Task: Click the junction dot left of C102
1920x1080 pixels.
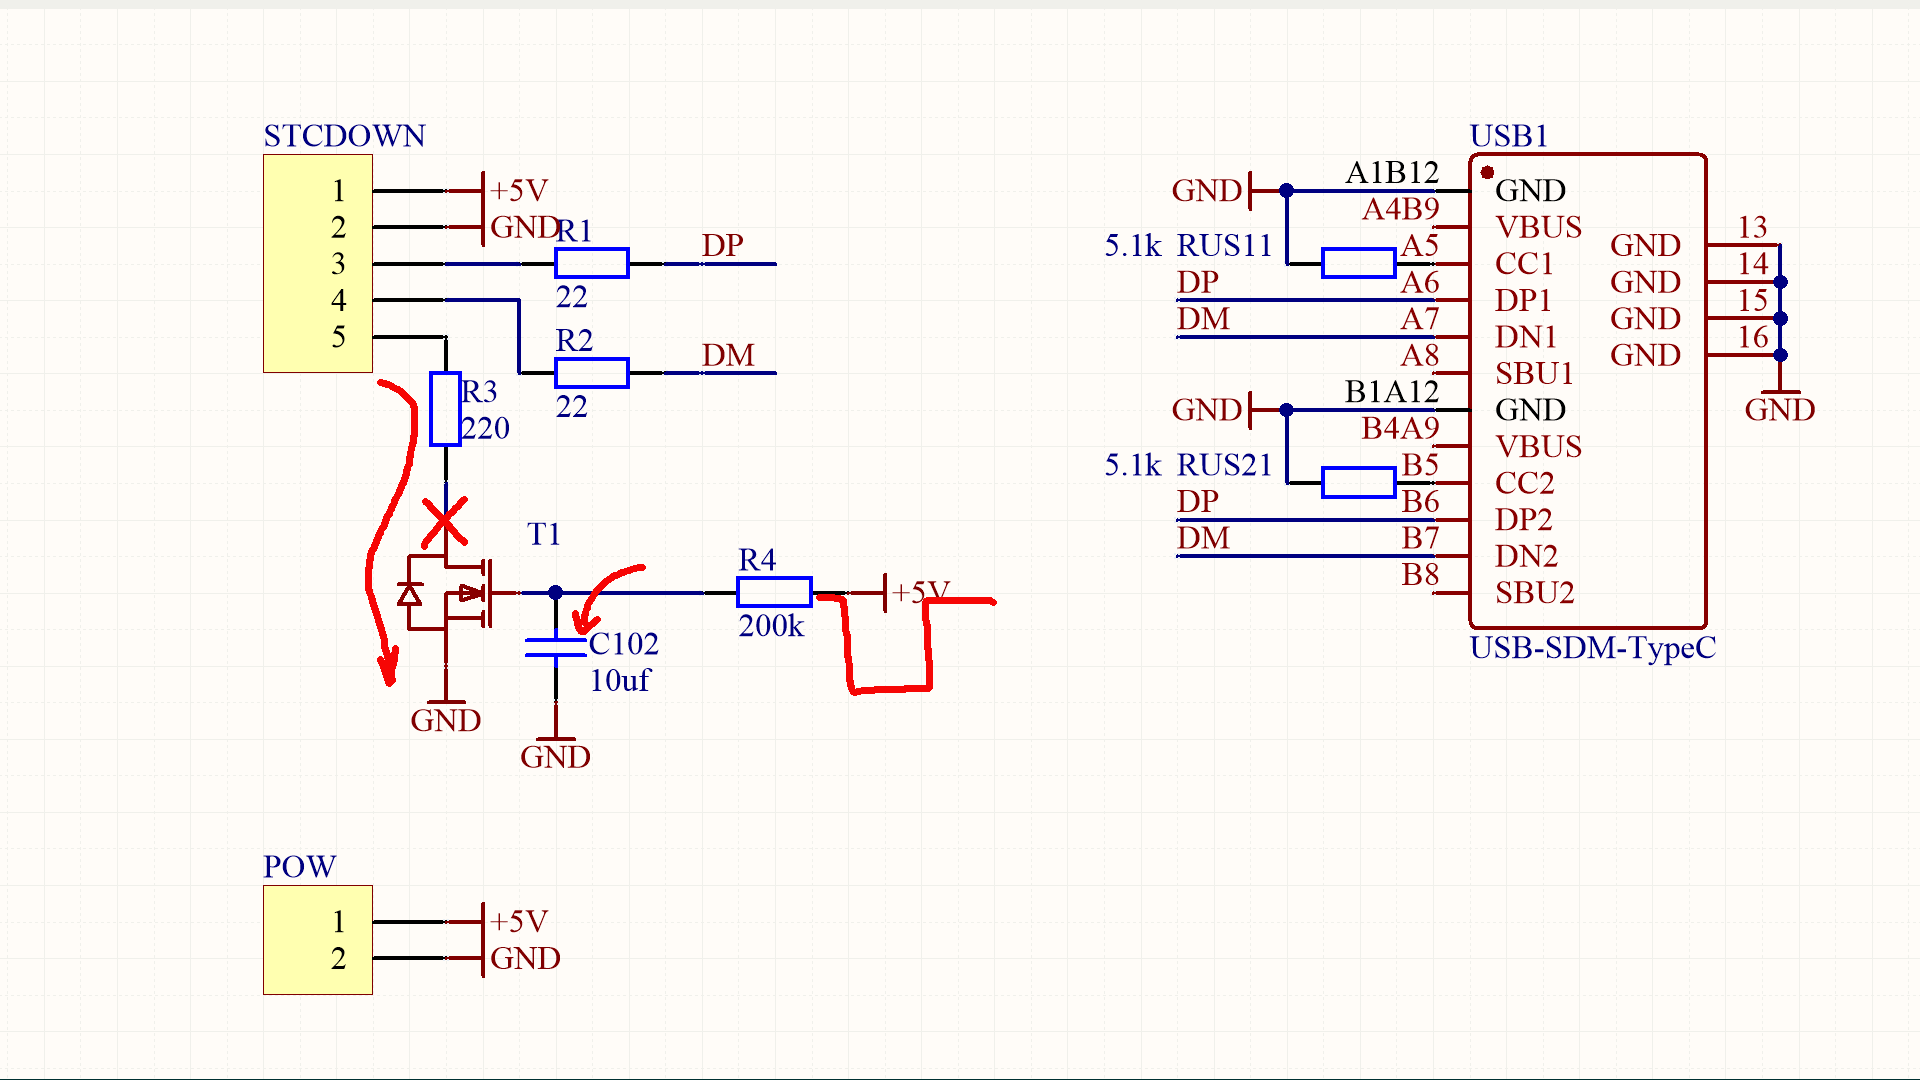Action: pyautogui.click(x=556, y=593)
